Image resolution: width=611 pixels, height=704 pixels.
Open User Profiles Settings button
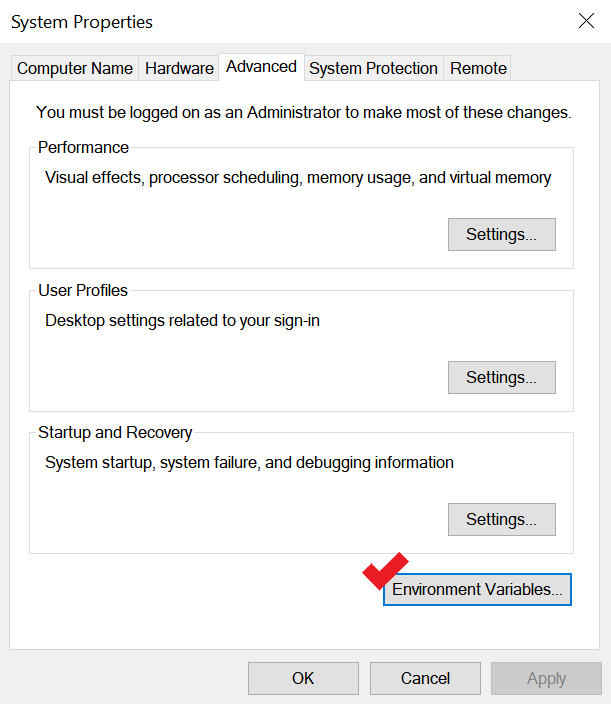click(501, 377)
